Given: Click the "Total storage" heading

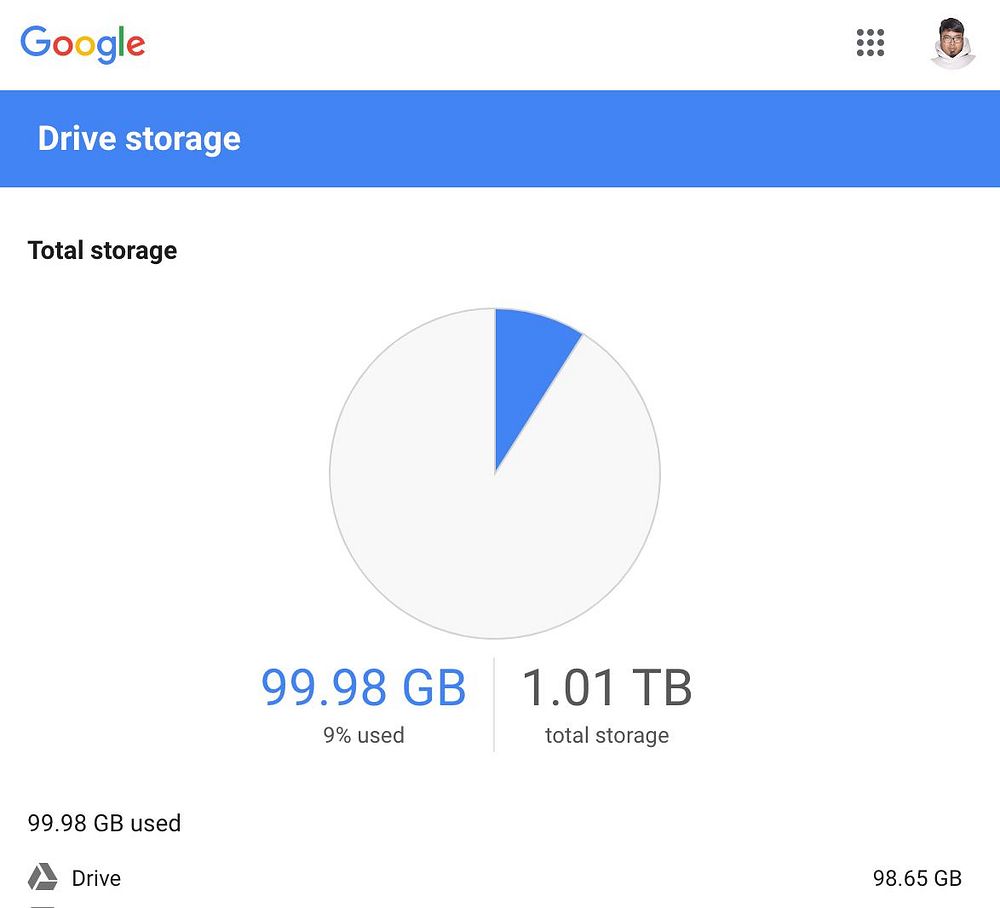Looking at the screenshot, I should coord(102,250).
